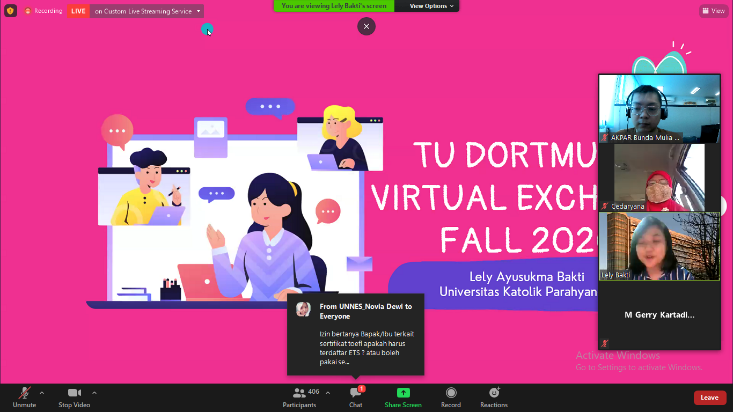Viewport: 733px width, 412px height.
Task: Open the Custom Live Streaming Service dropdown
Action: [147, 11]
